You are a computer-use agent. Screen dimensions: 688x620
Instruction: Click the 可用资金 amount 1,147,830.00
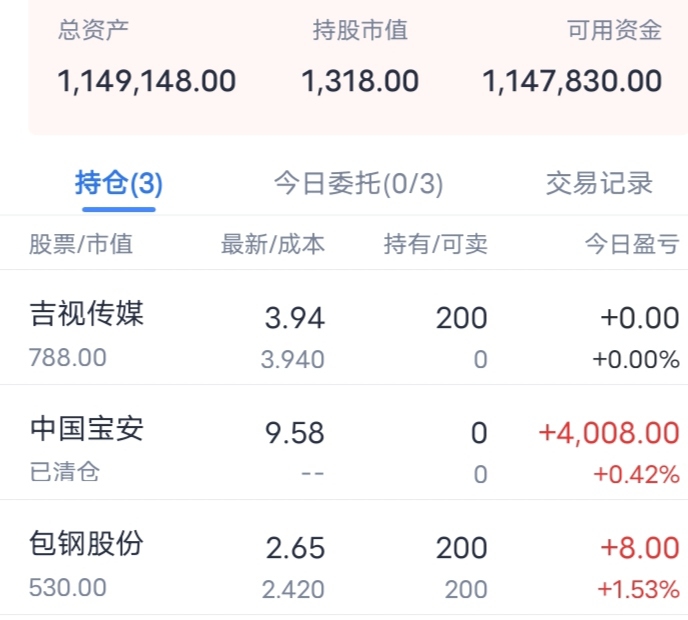(572, 81)
